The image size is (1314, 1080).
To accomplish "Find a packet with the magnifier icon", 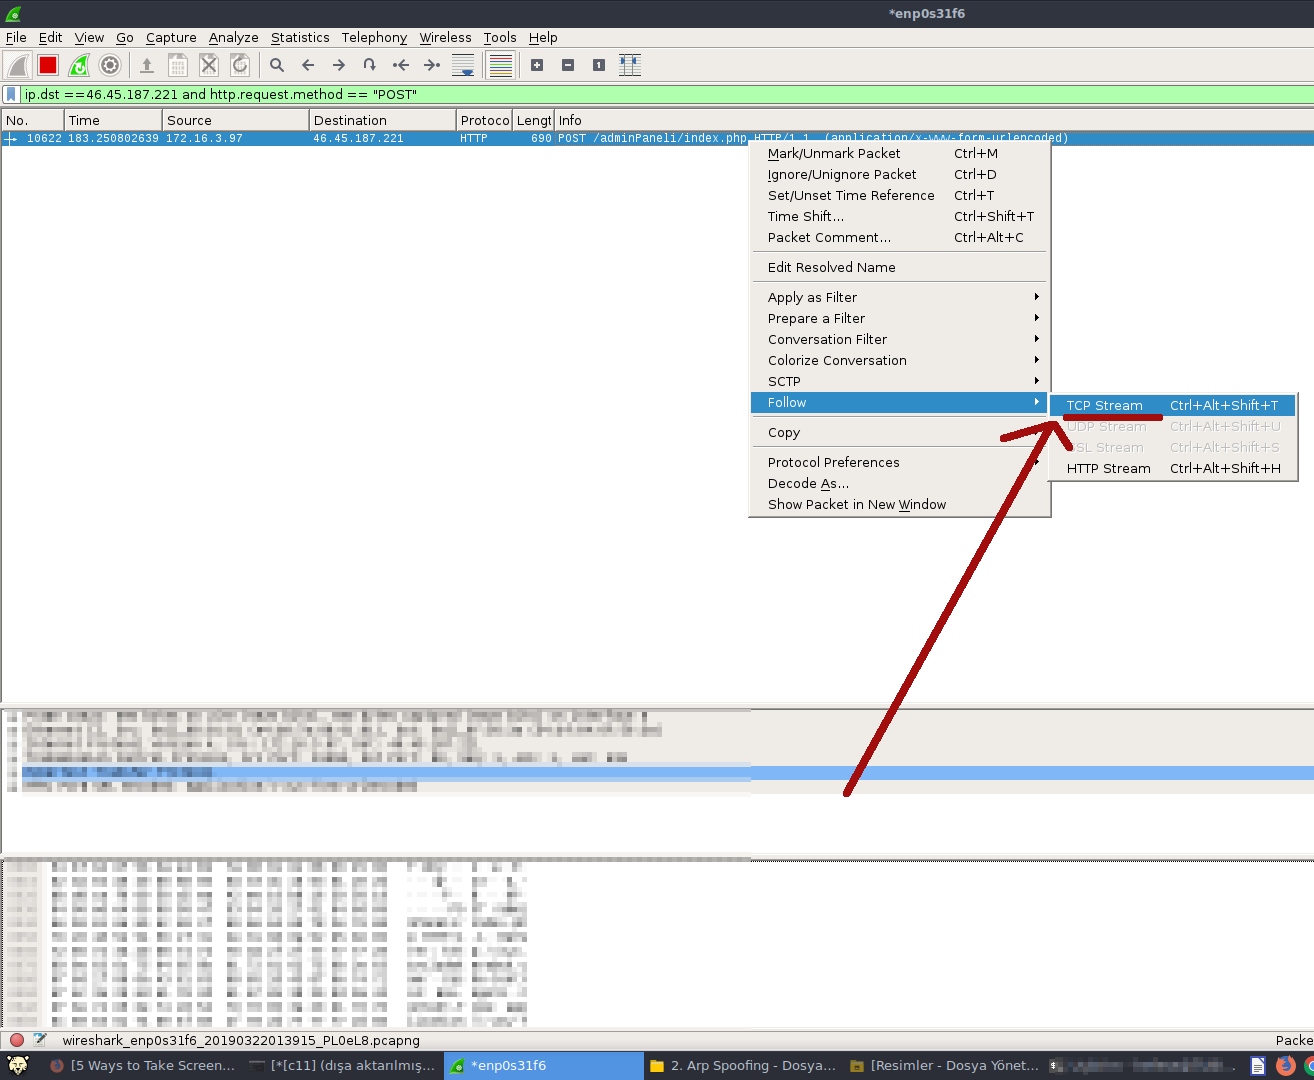I will tap(277, 66).
